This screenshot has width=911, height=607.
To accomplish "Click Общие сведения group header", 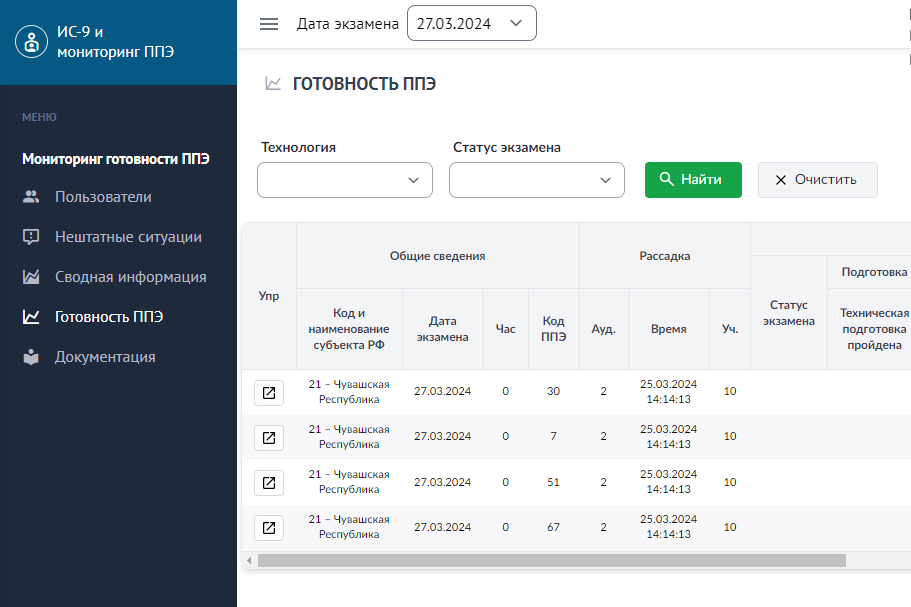I will point(437,256).
